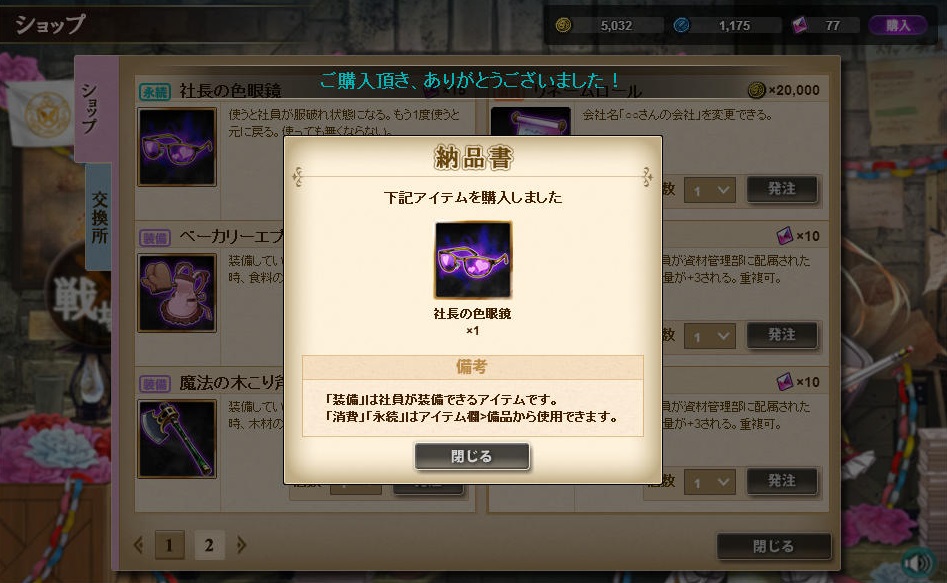947x583 pixels.
Task: Expand the second row quantity dropdown
Action: tap(710, 336)
